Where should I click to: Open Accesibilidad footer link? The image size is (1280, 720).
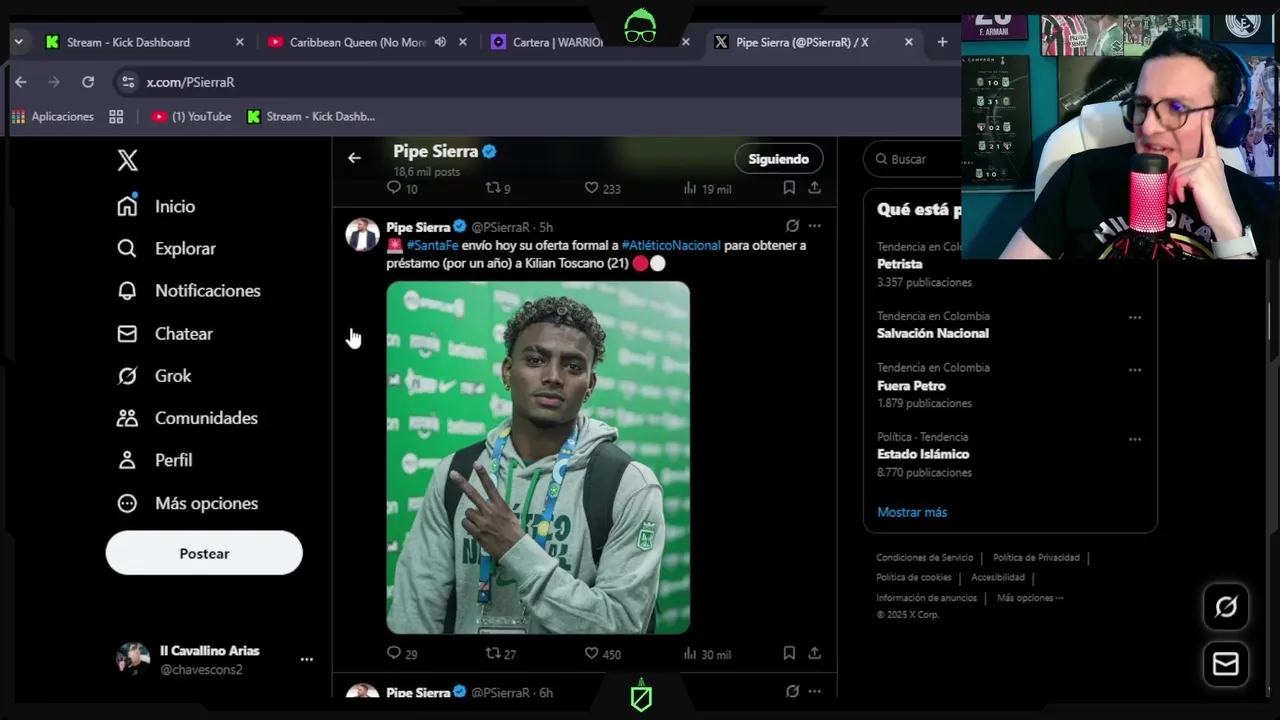click(x=998, y=577)
